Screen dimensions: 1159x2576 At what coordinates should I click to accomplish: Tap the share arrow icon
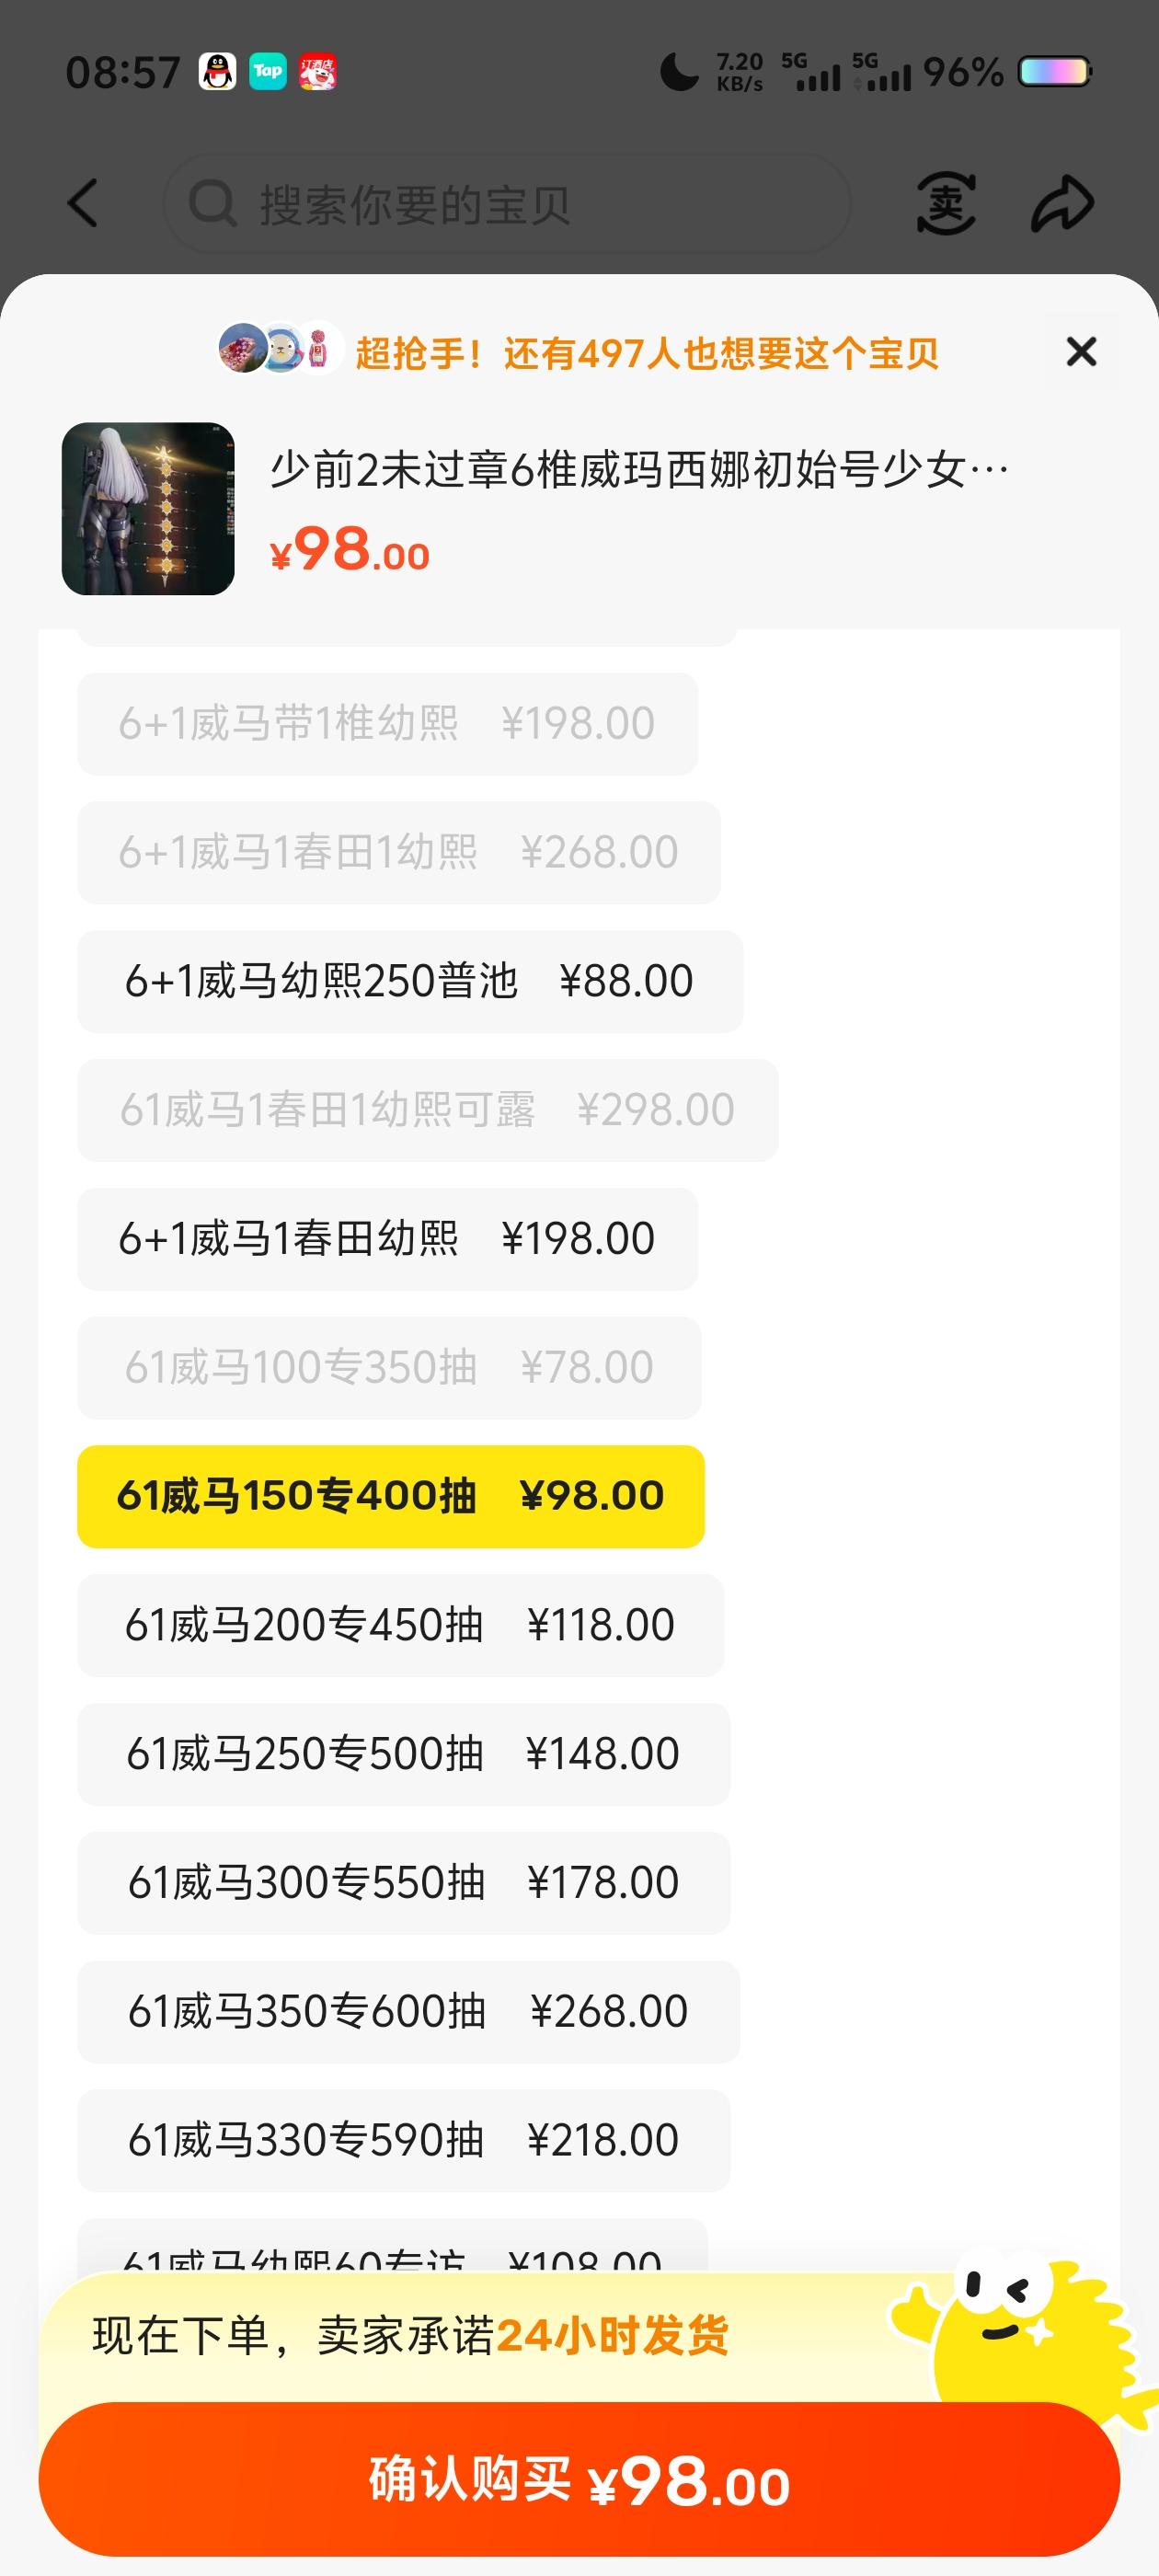coord(1062,204)
